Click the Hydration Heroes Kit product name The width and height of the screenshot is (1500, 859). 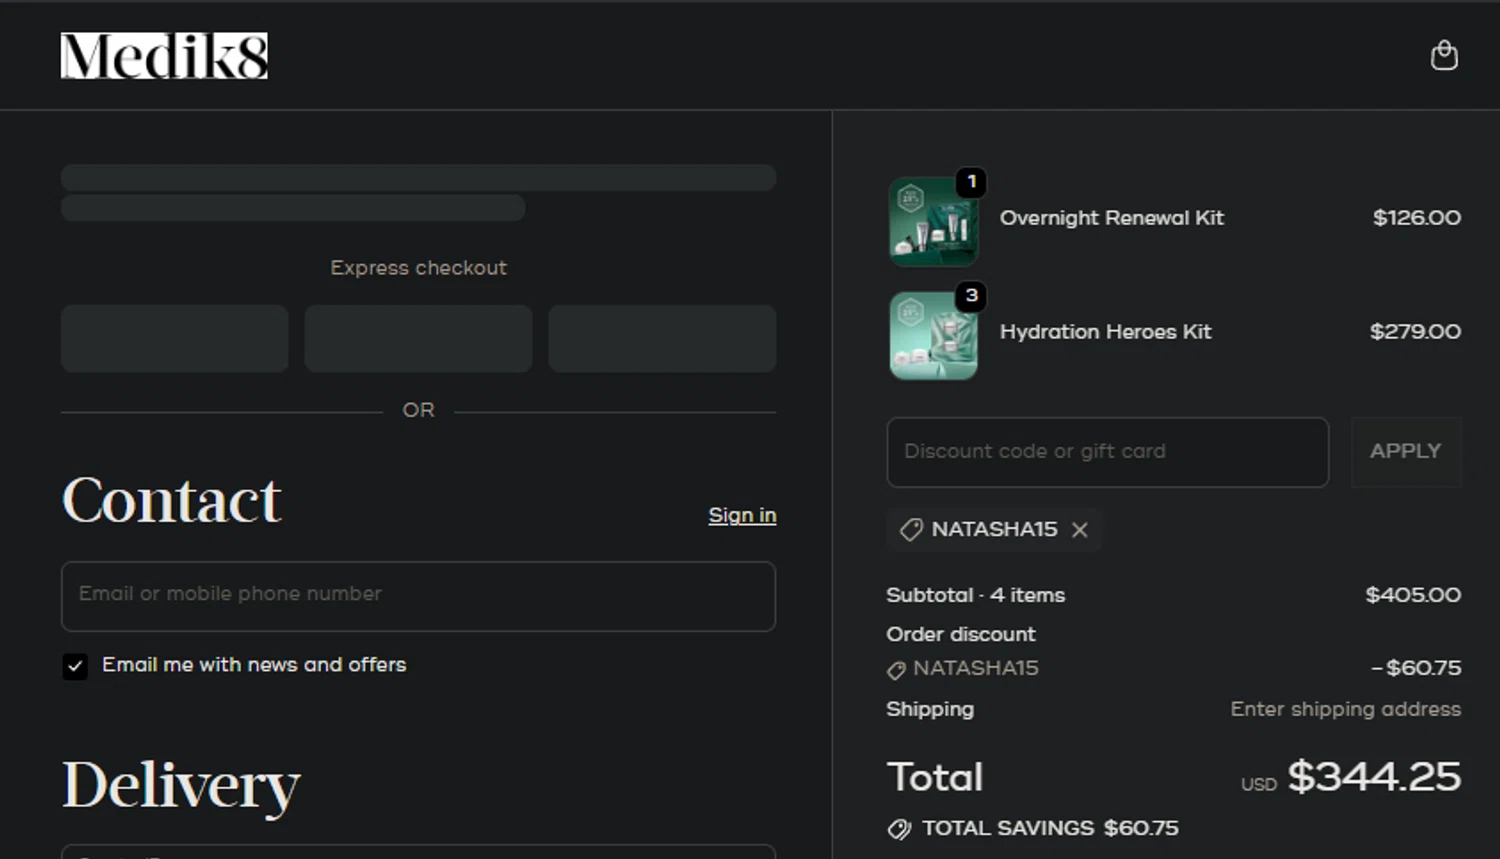1105,332
